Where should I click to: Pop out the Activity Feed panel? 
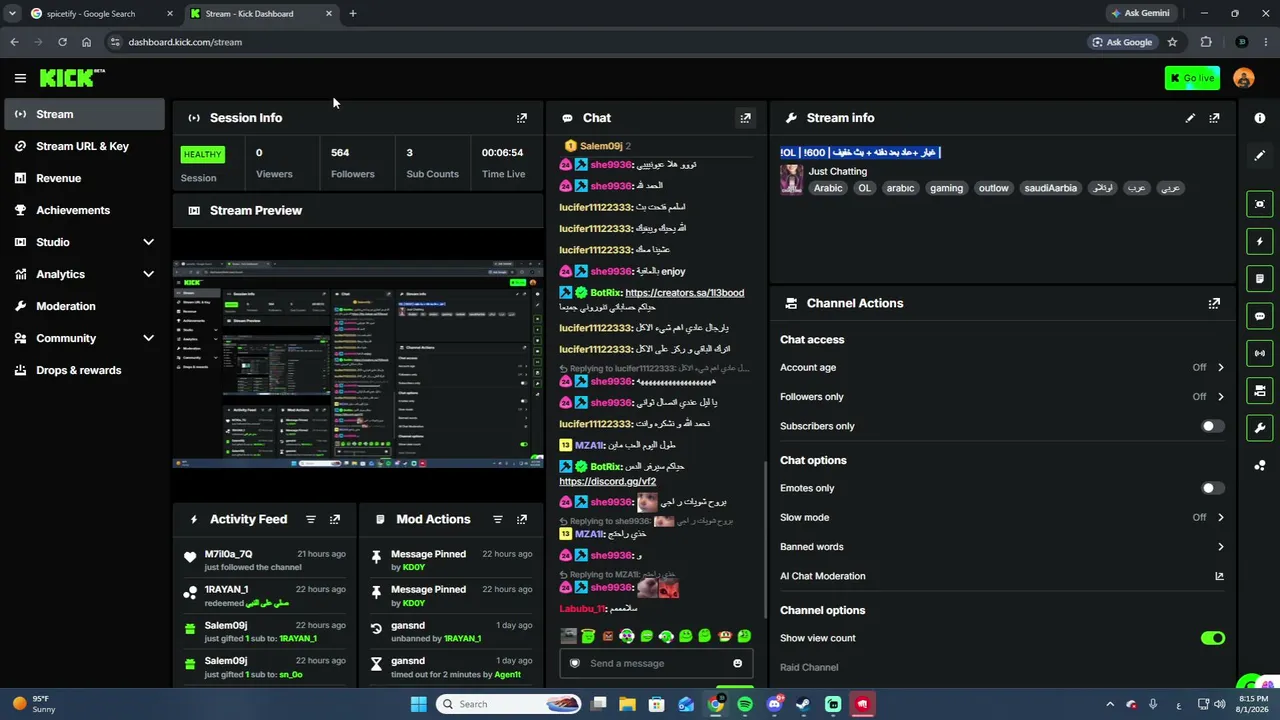[x=335, y=519]
